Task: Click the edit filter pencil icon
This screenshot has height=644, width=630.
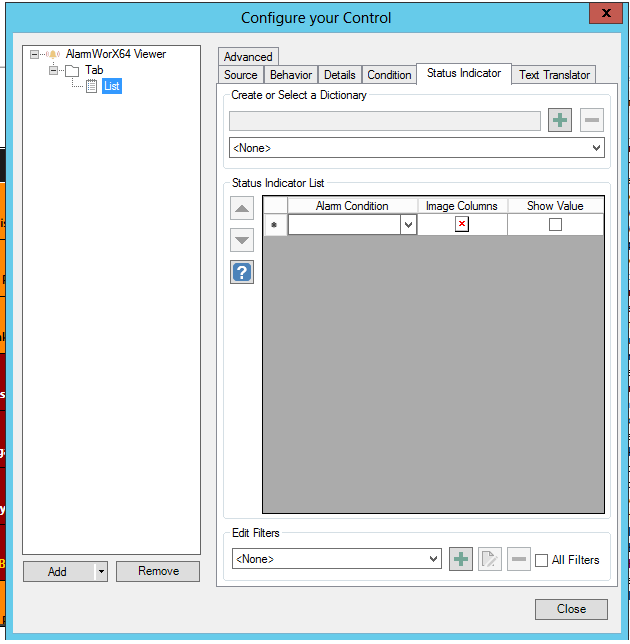Action: [489, 559]
